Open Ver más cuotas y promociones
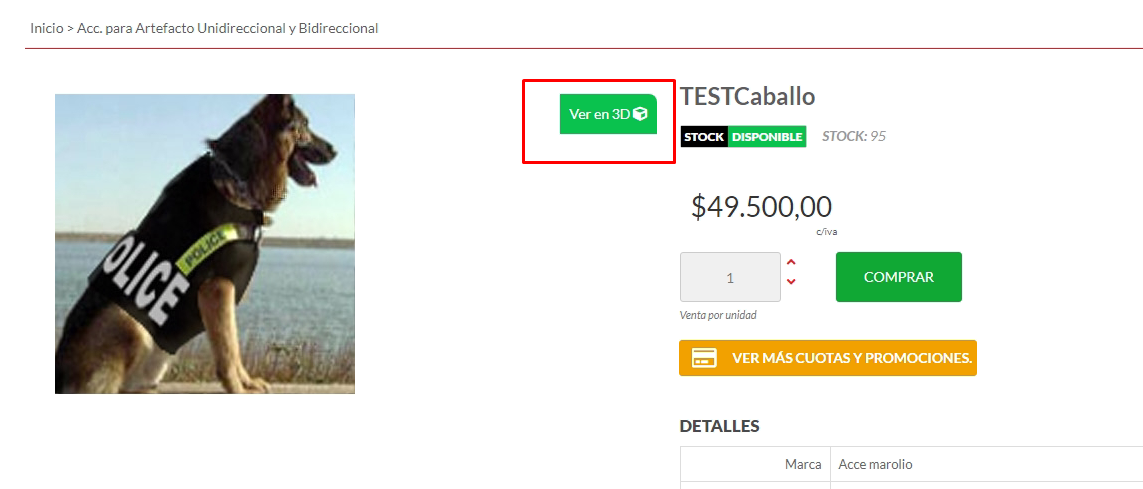Screen dimensions: 1143x489 click(827, 358)
